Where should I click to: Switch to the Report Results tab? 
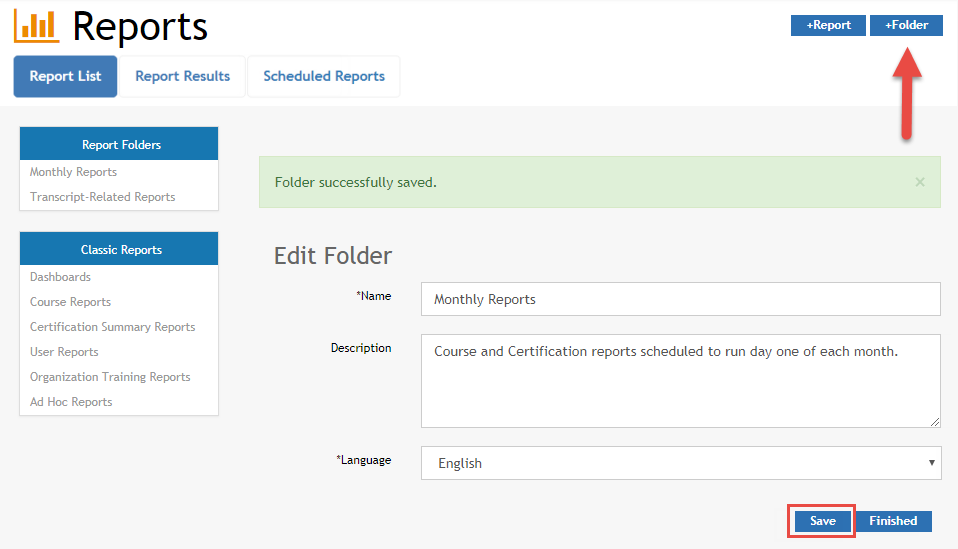[x=182, y=76]
